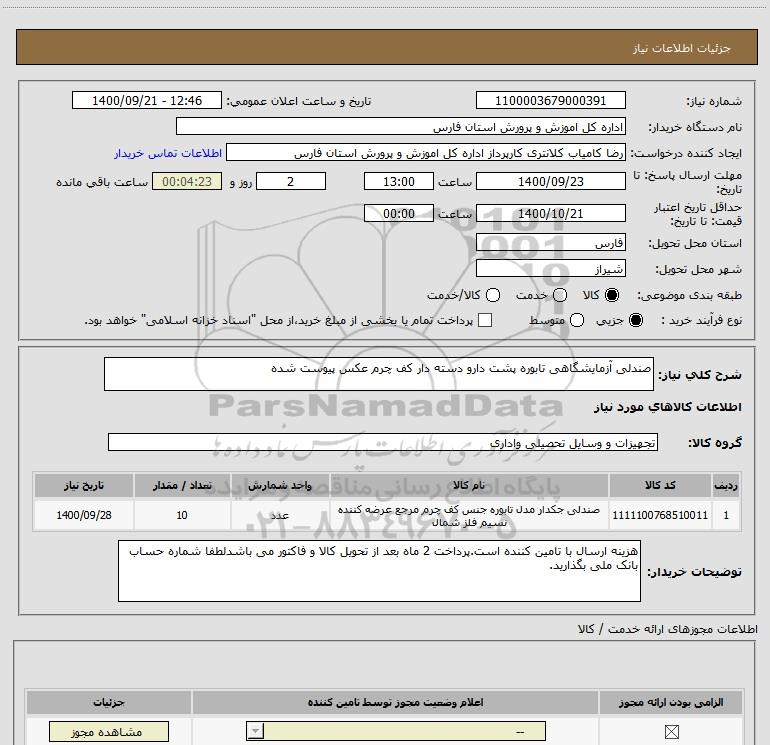Click the اطلاعات کالاهای مورد نیاز heading

pyautogui.click(x=667, y=407)
